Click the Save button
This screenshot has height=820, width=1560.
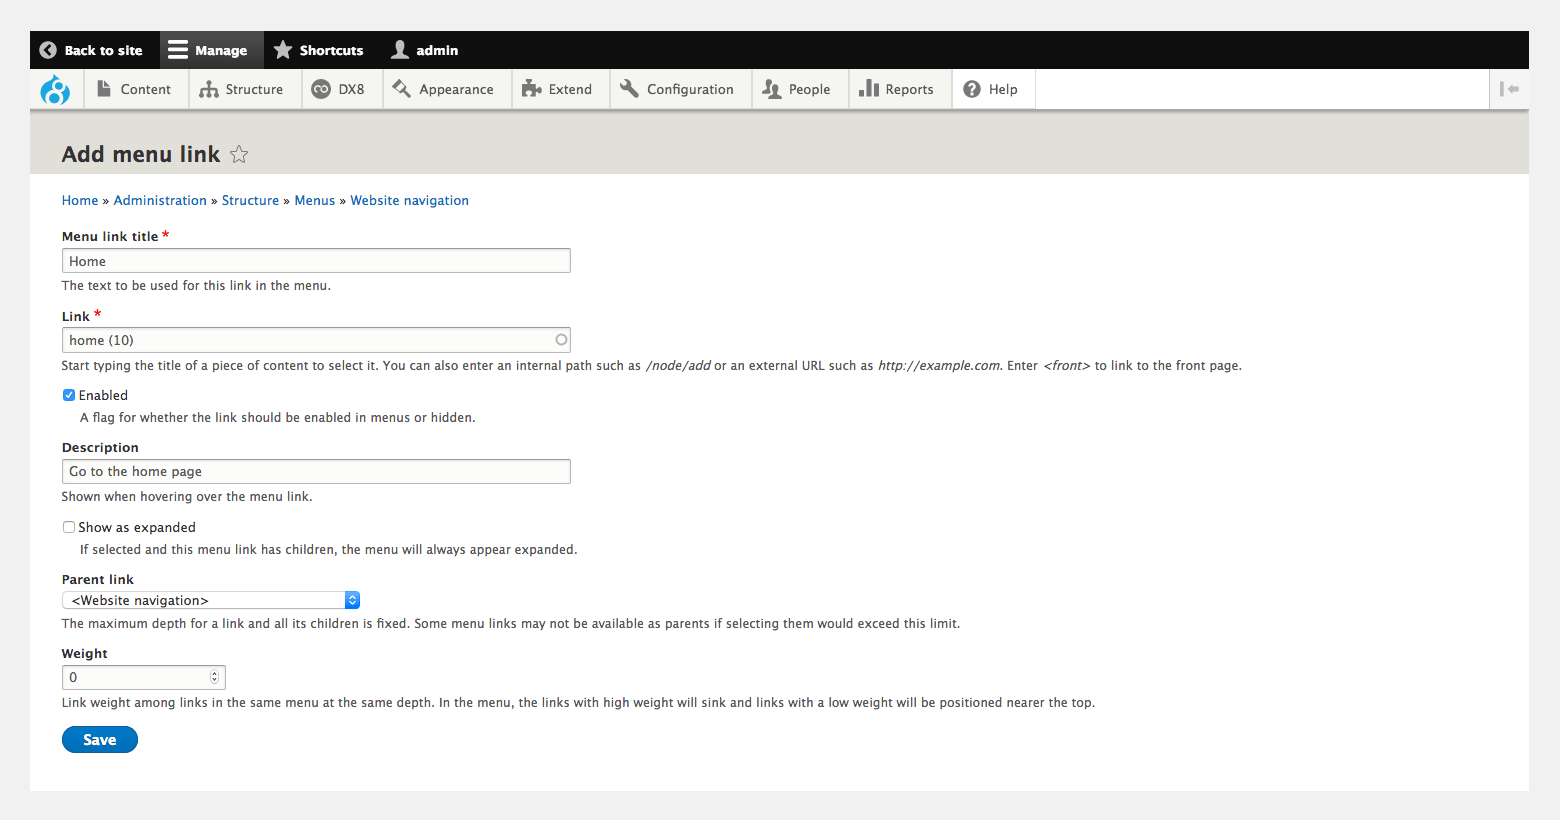tap(100, 740)
